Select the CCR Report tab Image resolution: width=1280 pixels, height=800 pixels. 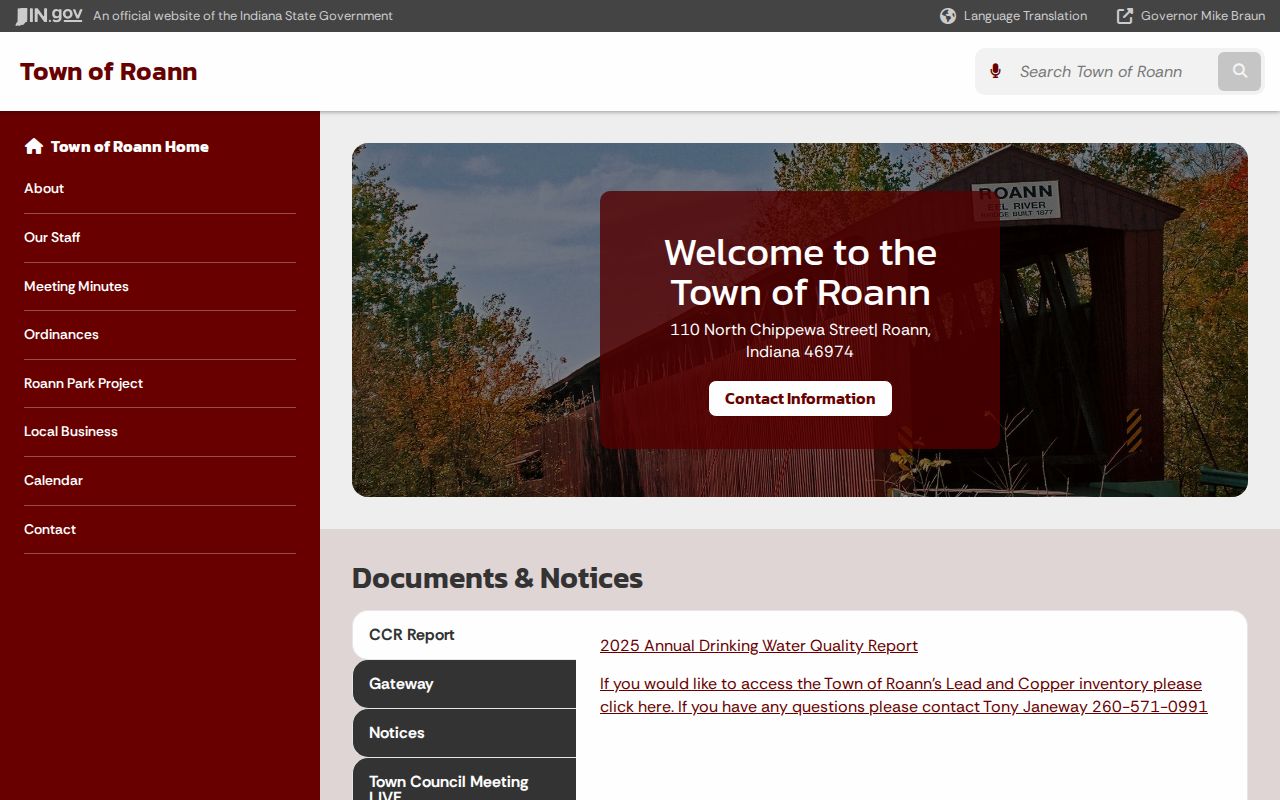click(464, 635)
